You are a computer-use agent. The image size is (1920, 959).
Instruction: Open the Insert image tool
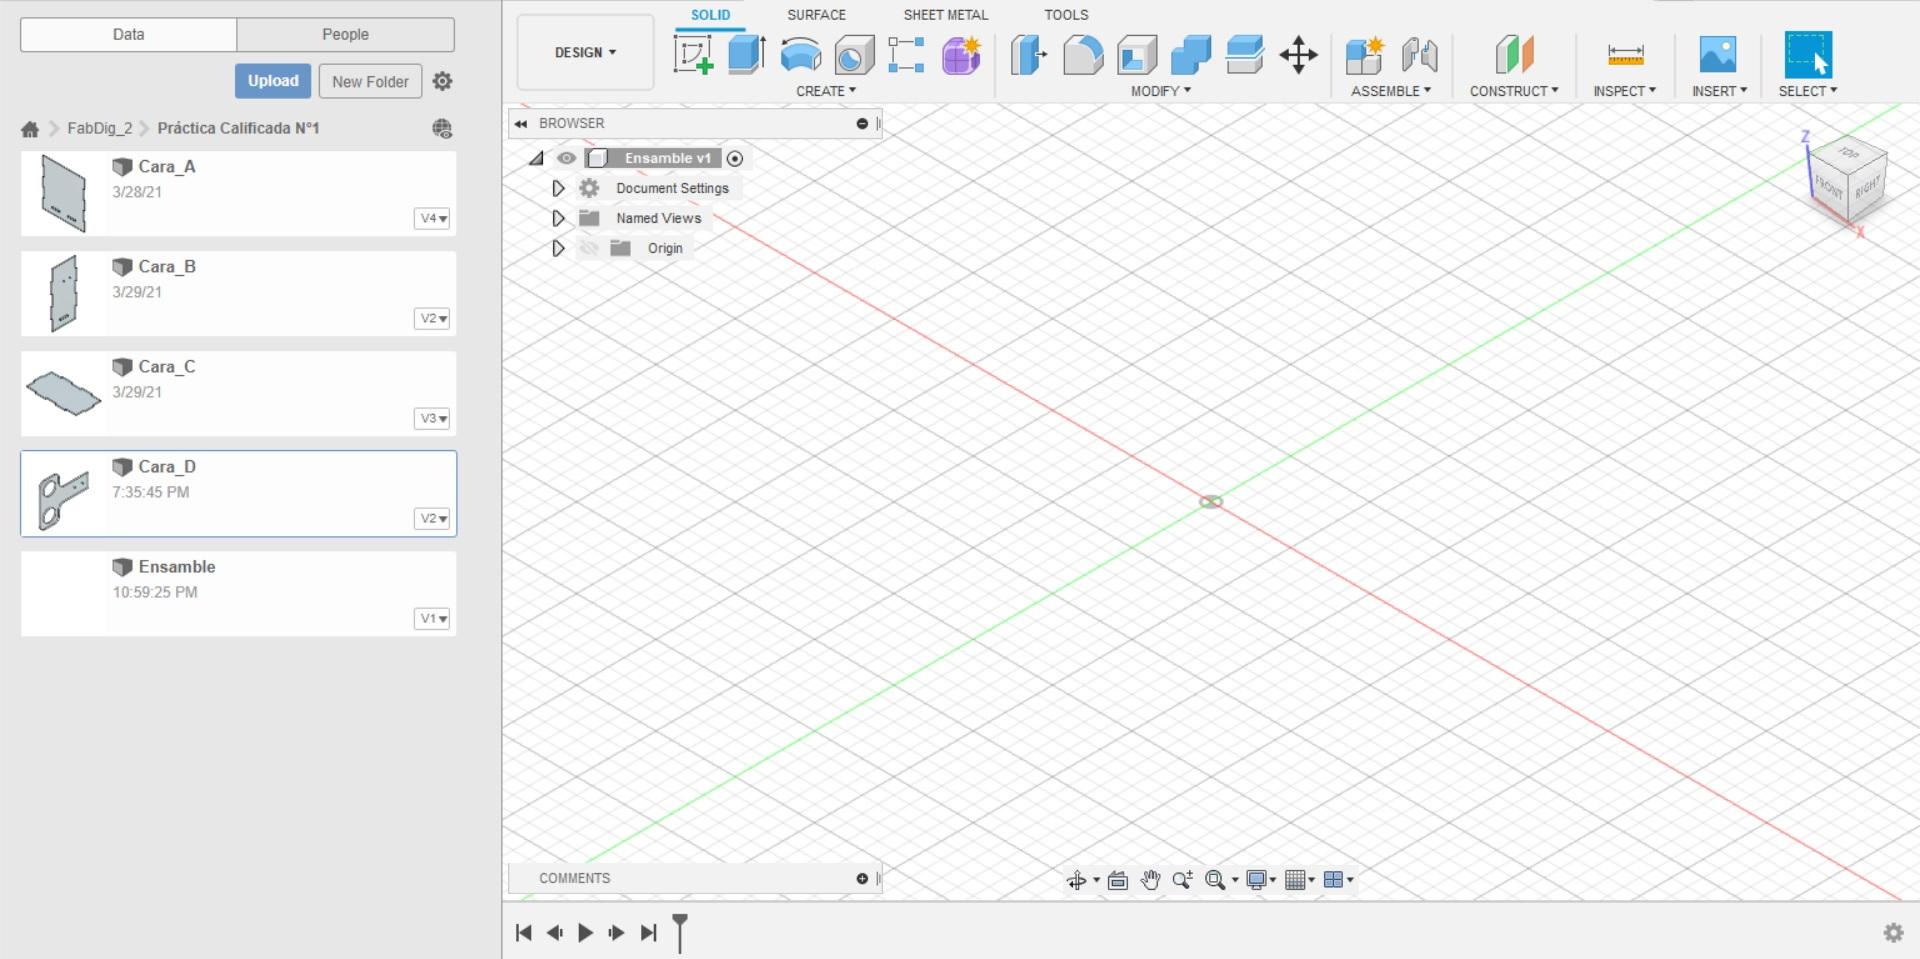pos(1718,54)
